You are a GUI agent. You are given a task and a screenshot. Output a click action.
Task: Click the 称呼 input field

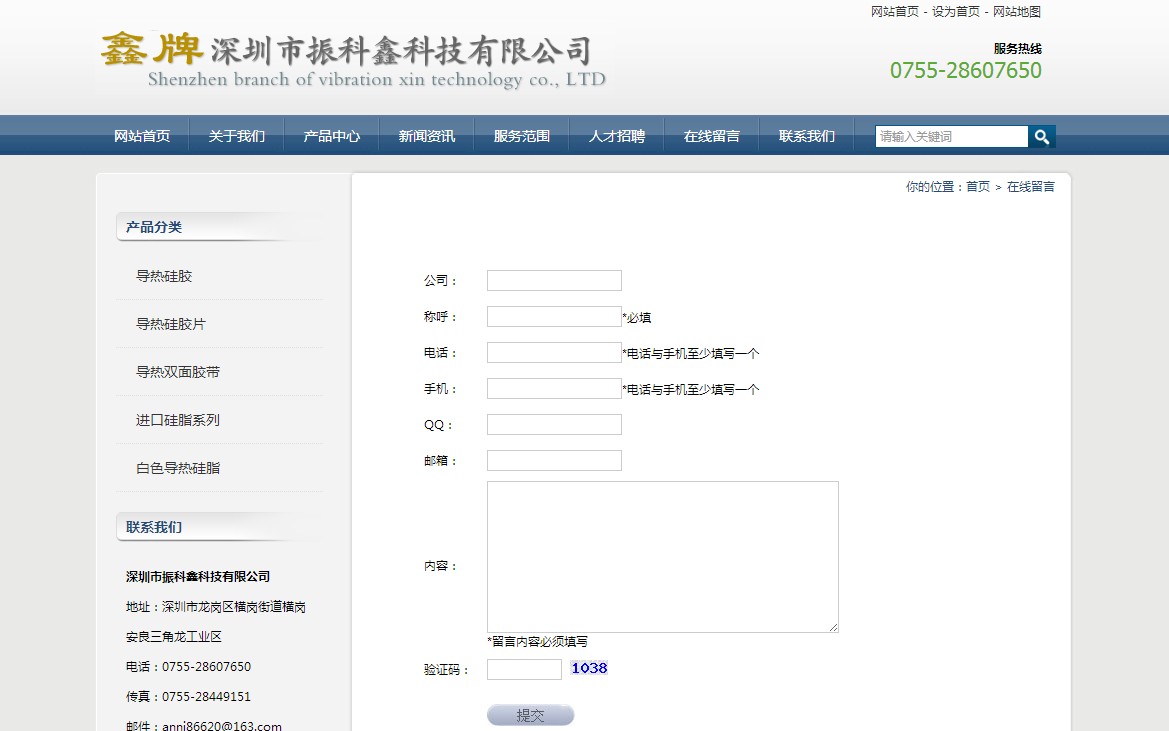tap(554, 317)
